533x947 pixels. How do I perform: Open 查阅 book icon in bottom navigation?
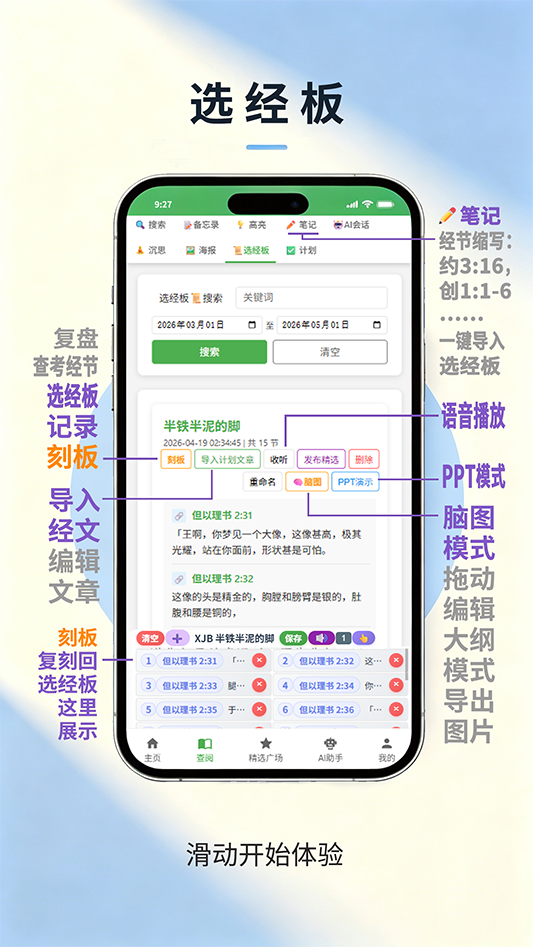[205, 750]
